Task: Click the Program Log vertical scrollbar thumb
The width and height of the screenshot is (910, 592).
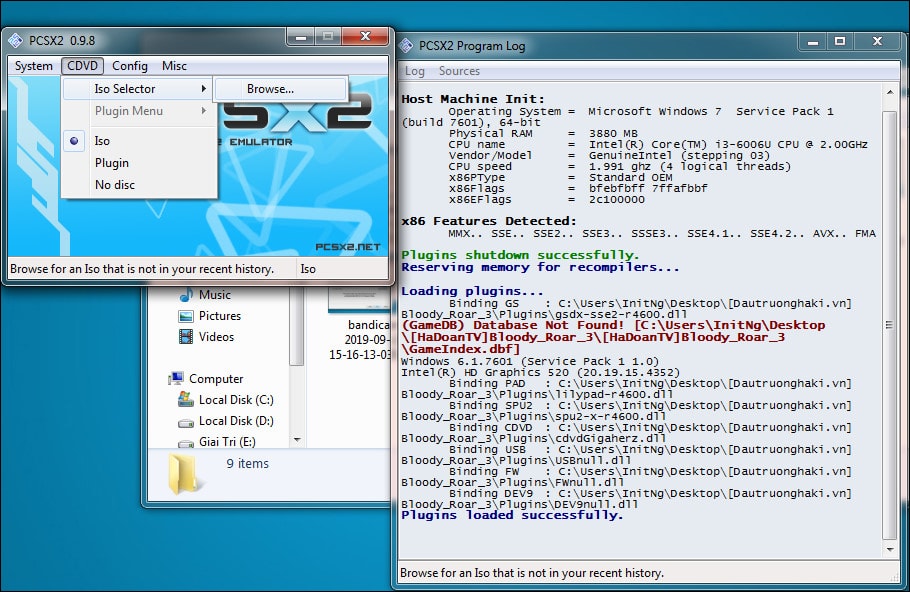Action: [890, 325]
